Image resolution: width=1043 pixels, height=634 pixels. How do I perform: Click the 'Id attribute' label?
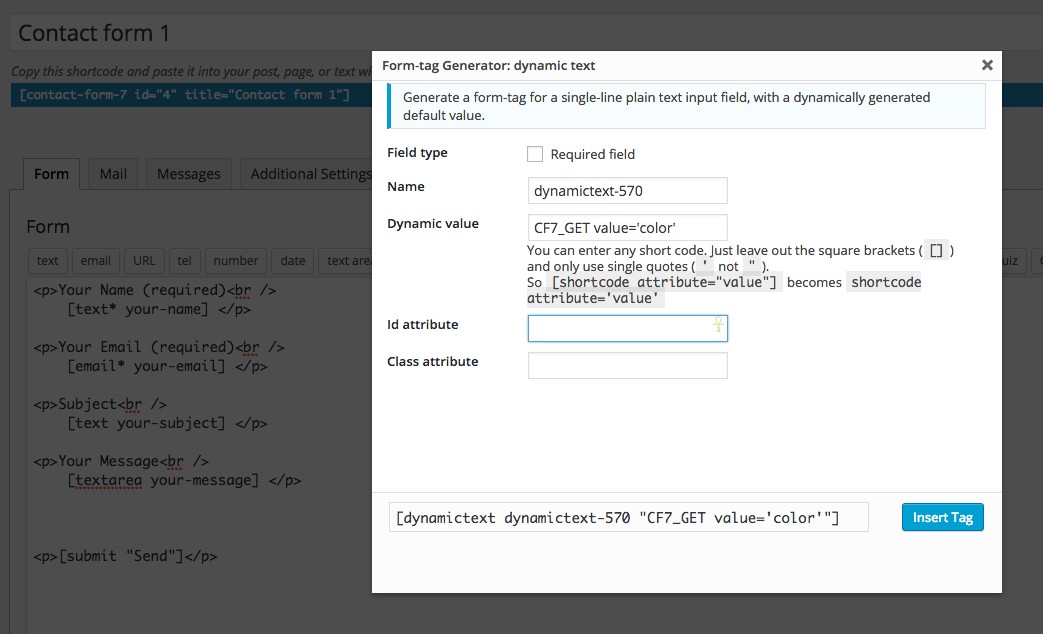[x=422, y=325]
